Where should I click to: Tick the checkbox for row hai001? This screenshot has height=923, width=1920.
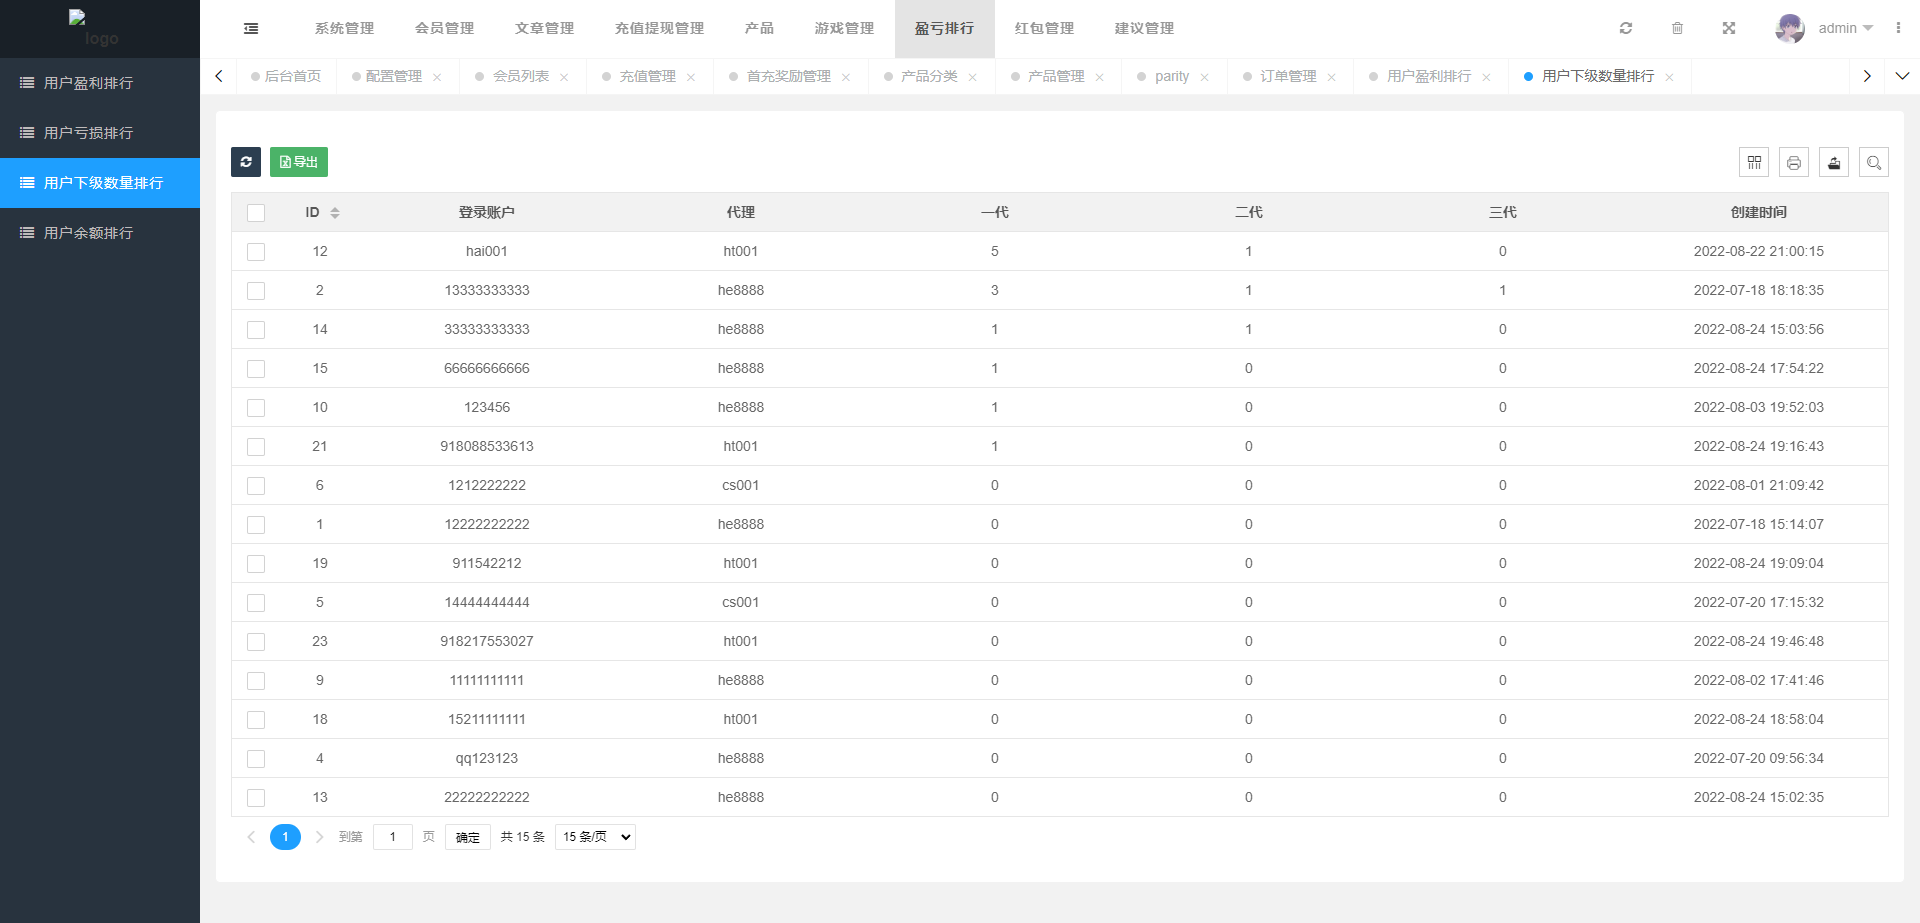coord(256,252)
